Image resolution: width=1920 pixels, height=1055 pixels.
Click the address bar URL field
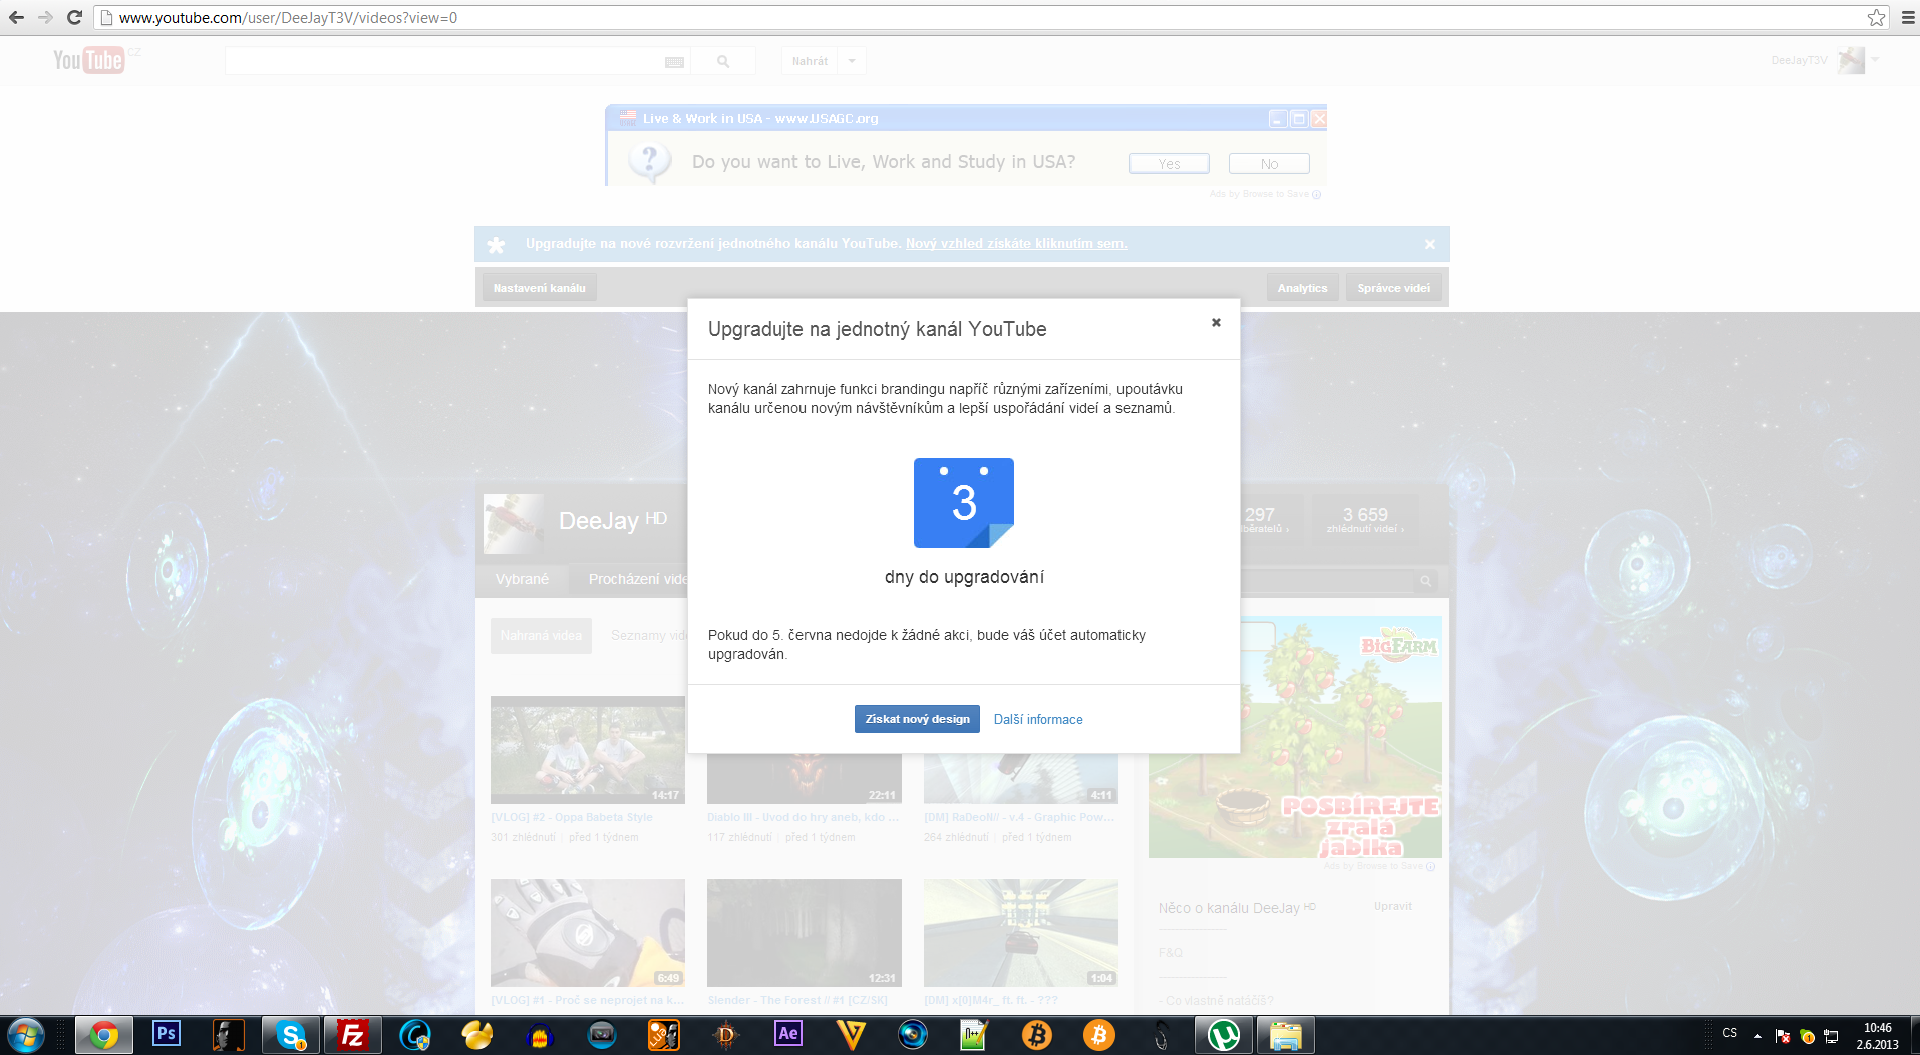coord(980,17)
